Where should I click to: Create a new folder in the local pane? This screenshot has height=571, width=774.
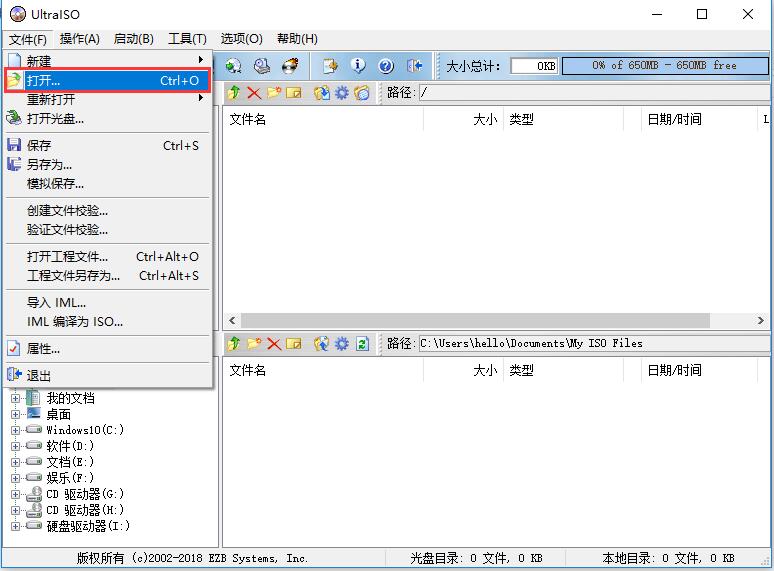point(254,343)
